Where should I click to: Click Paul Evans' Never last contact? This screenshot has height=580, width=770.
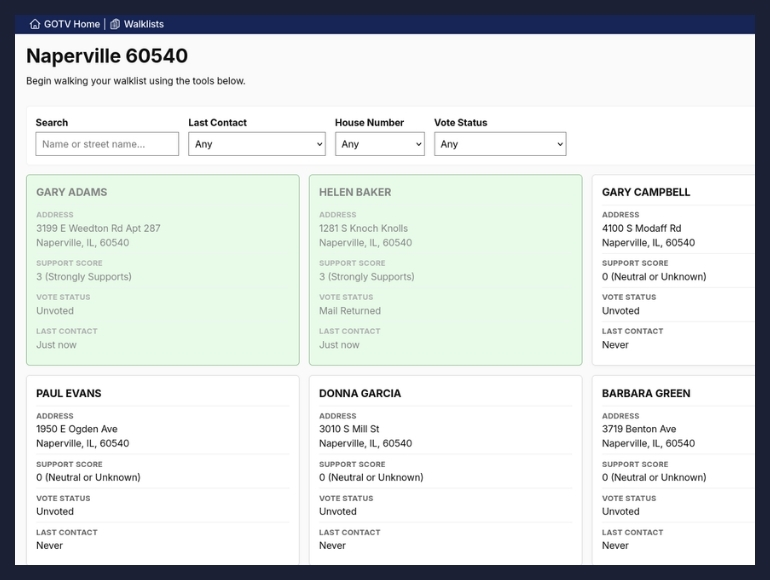50,546
